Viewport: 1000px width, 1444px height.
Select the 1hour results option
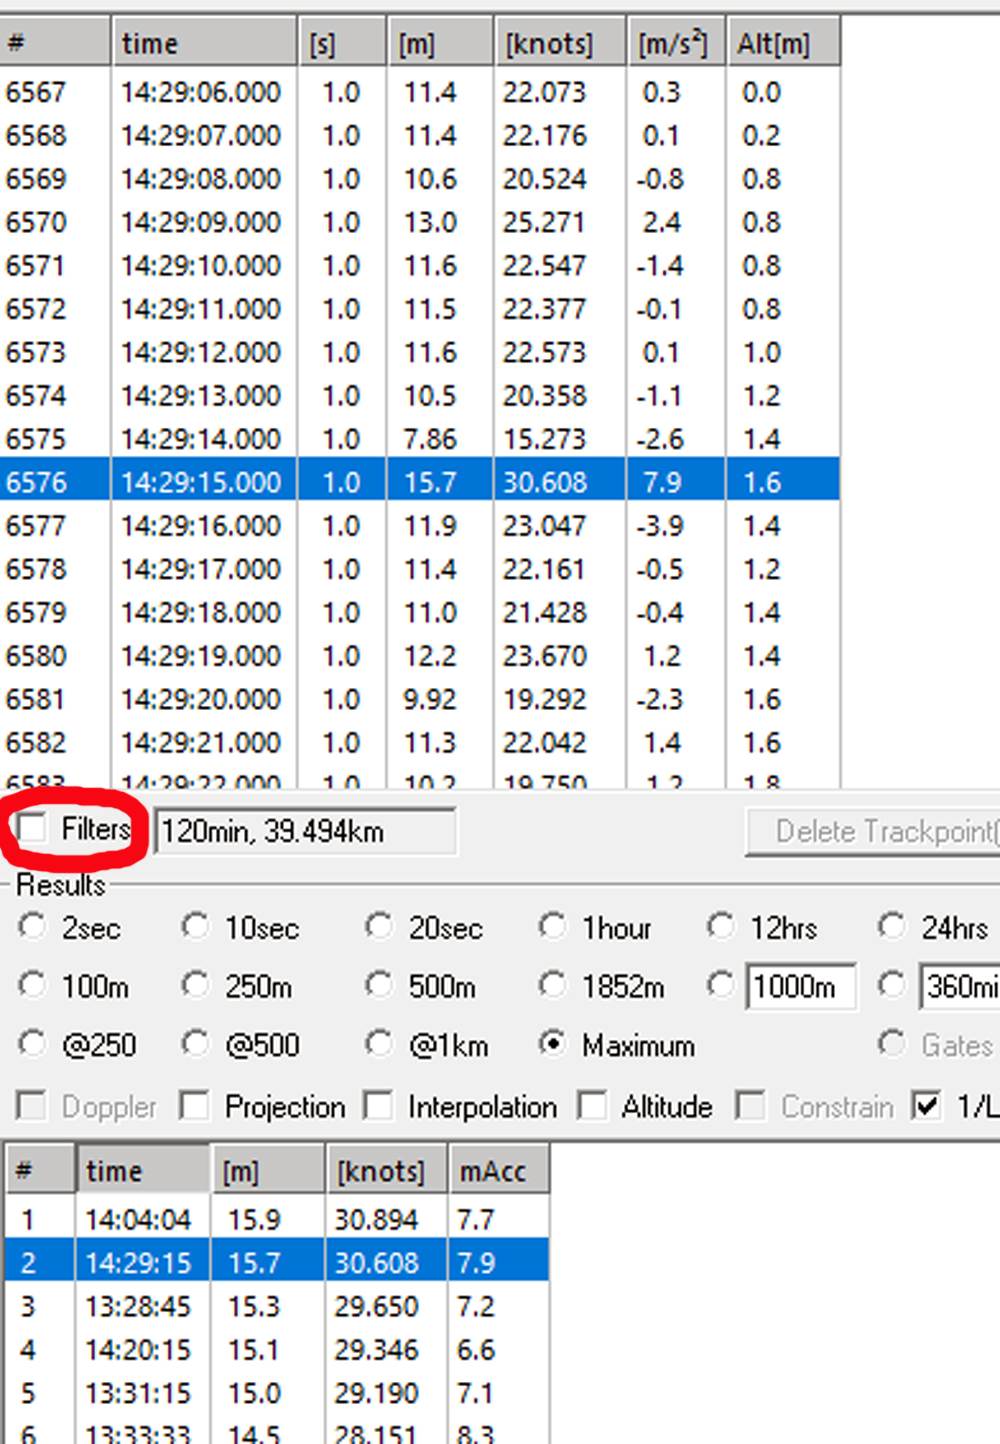point(554,927)
